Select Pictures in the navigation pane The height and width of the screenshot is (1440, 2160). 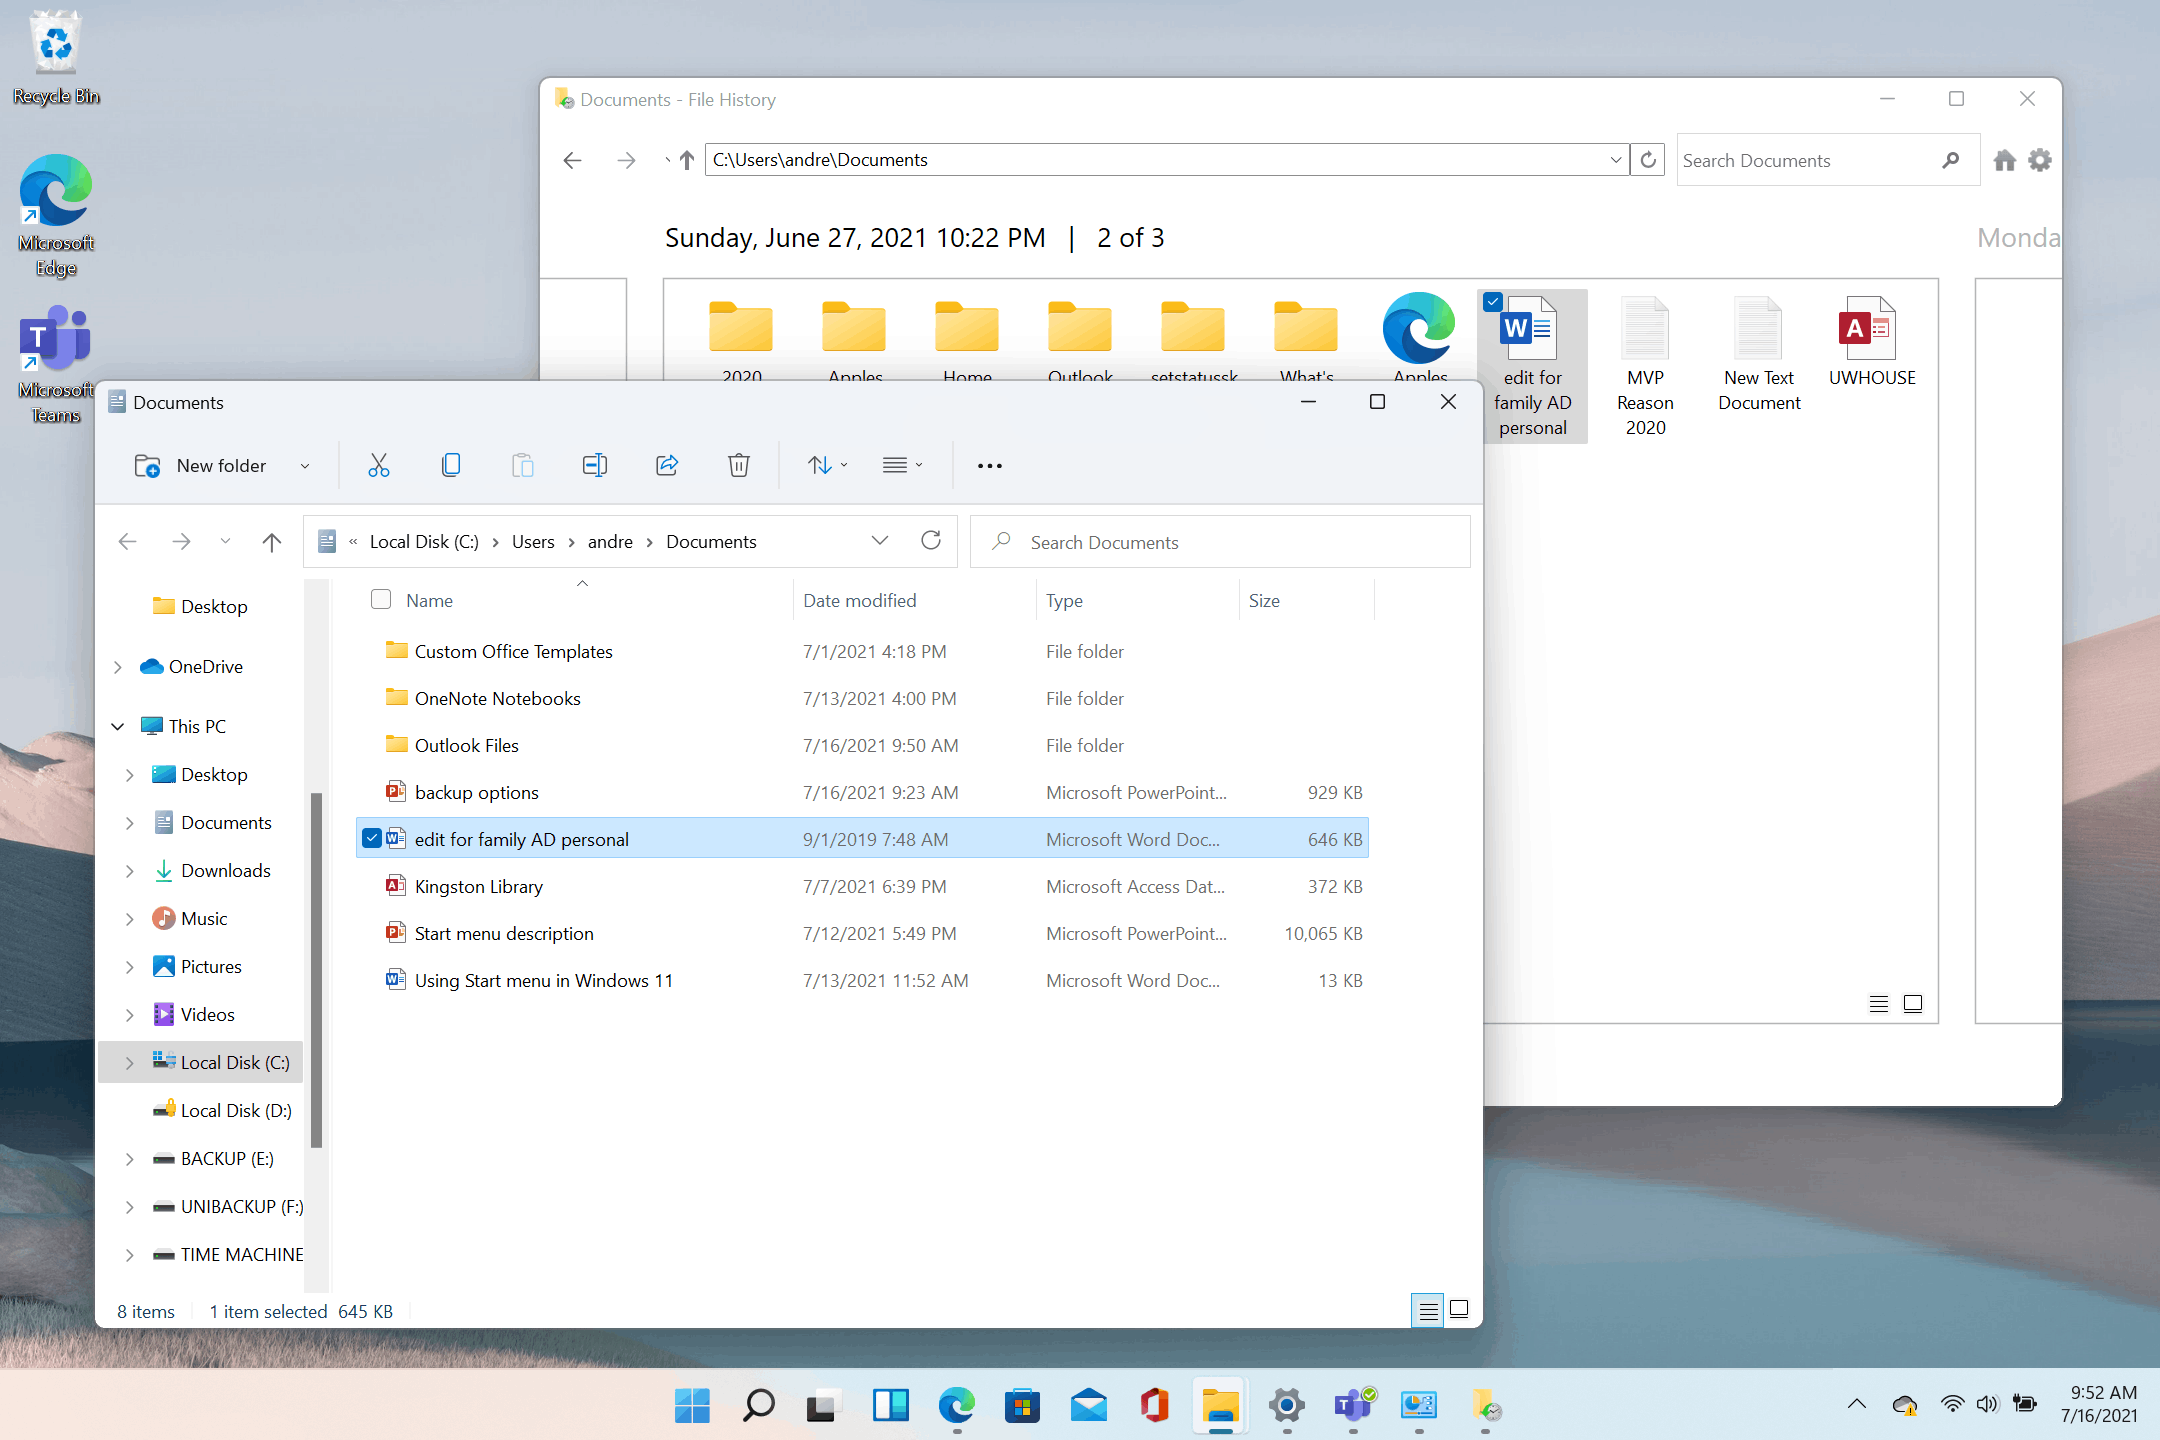[x=211, y=966]
